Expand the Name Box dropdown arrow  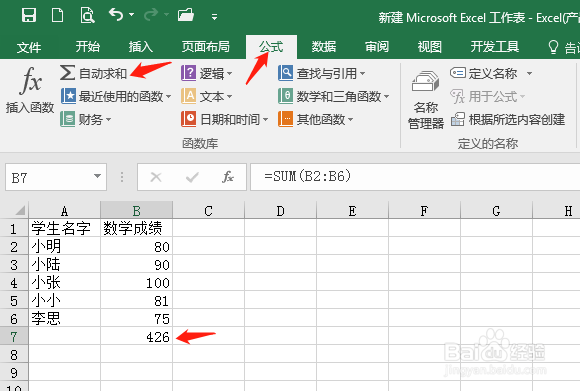98,176
